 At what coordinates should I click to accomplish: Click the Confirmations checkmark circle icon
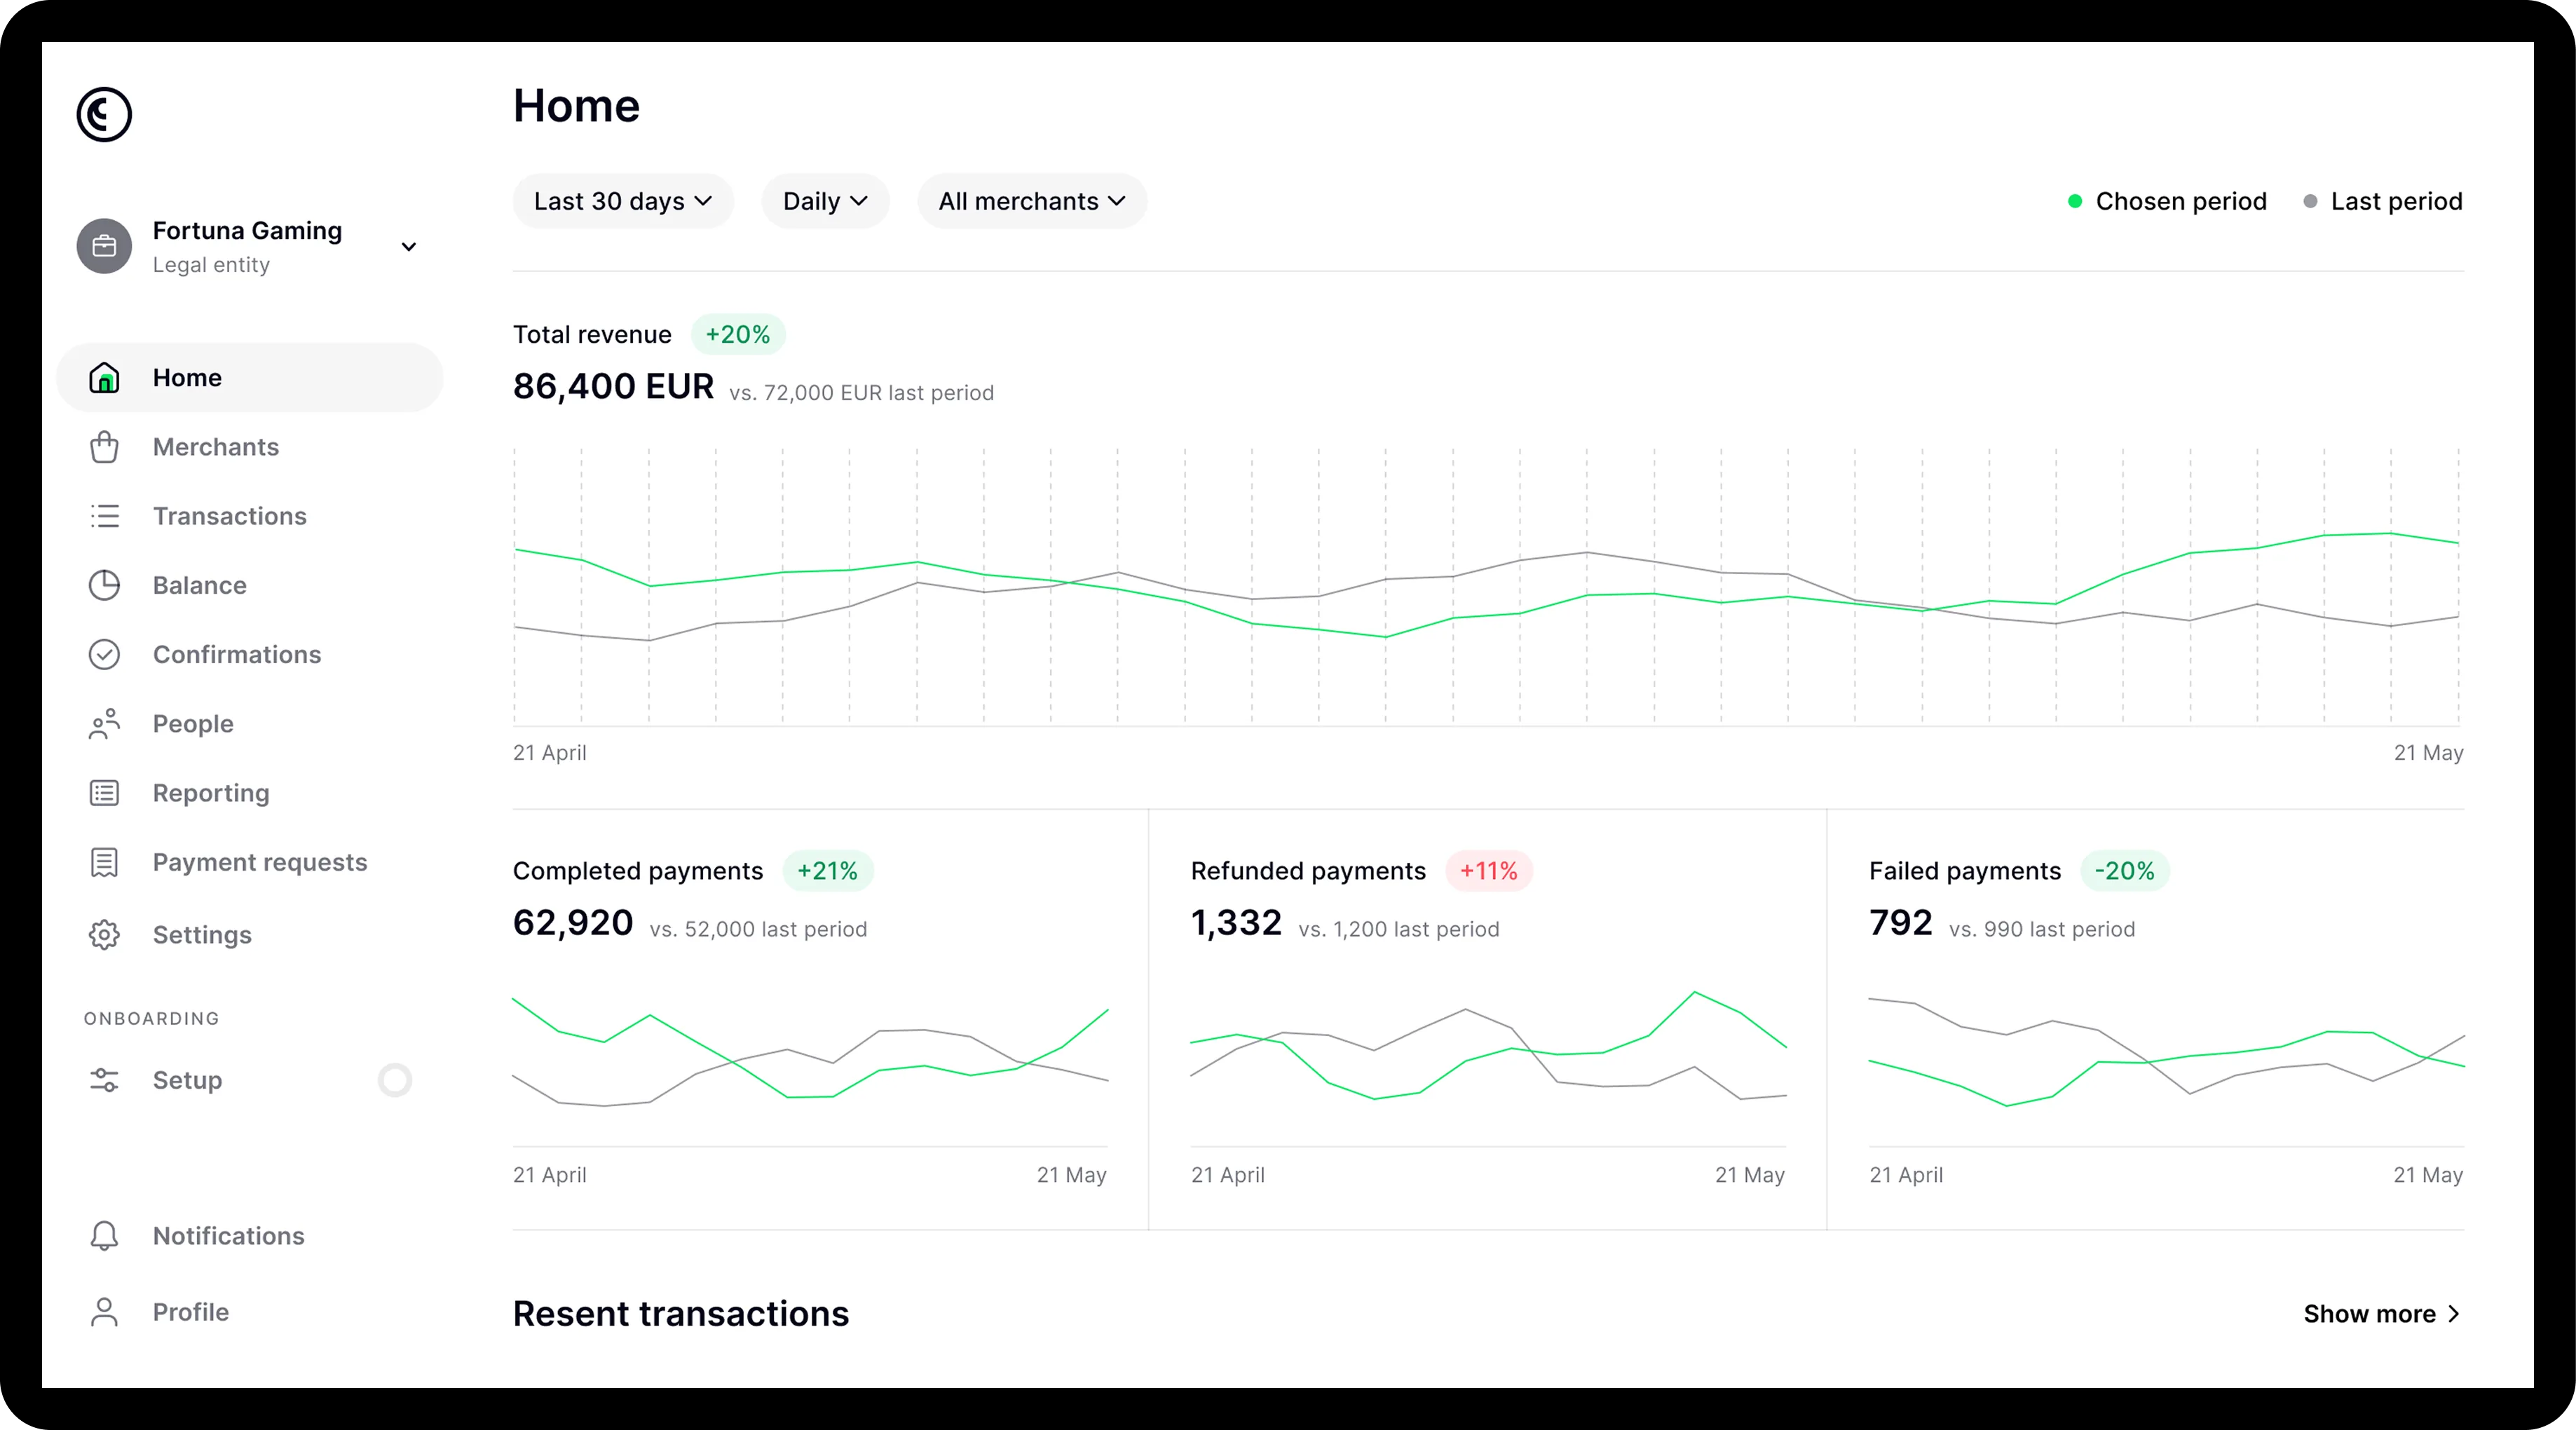pos(104,654)
